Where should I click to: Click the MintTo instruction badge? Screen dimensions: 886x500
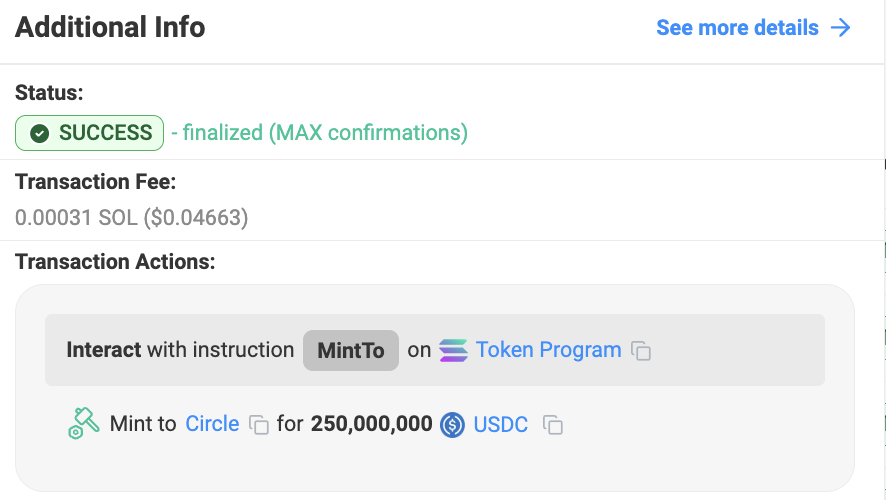[351, 350]
